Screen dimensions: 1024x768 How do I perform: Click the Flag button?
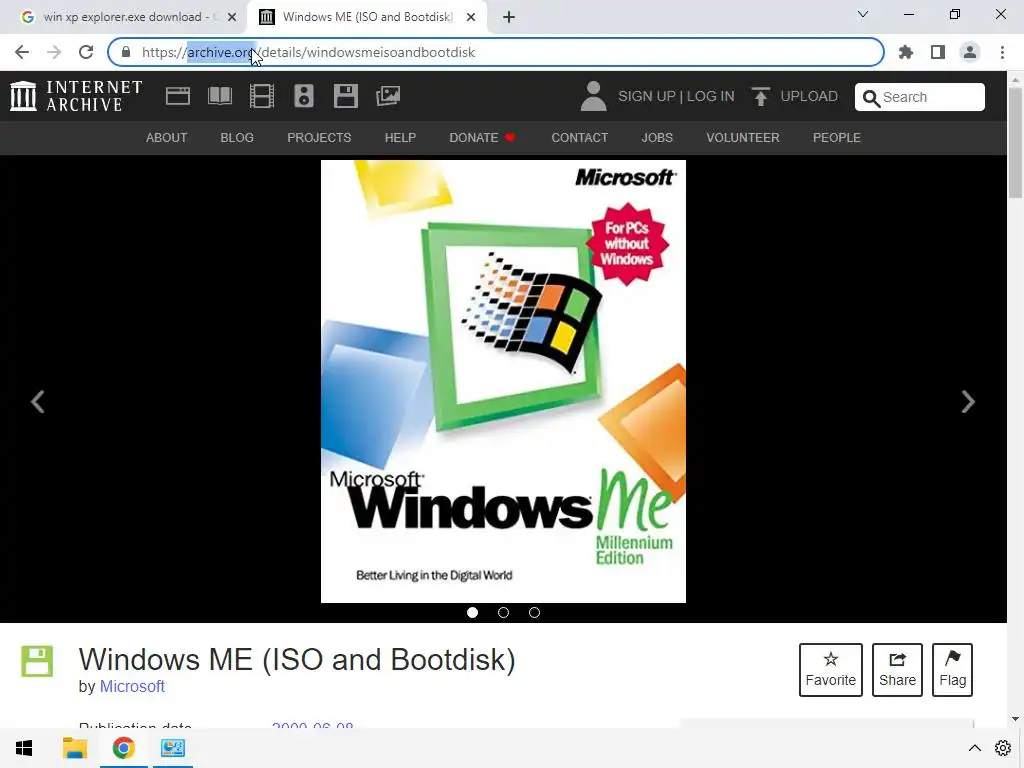point(952,670)
